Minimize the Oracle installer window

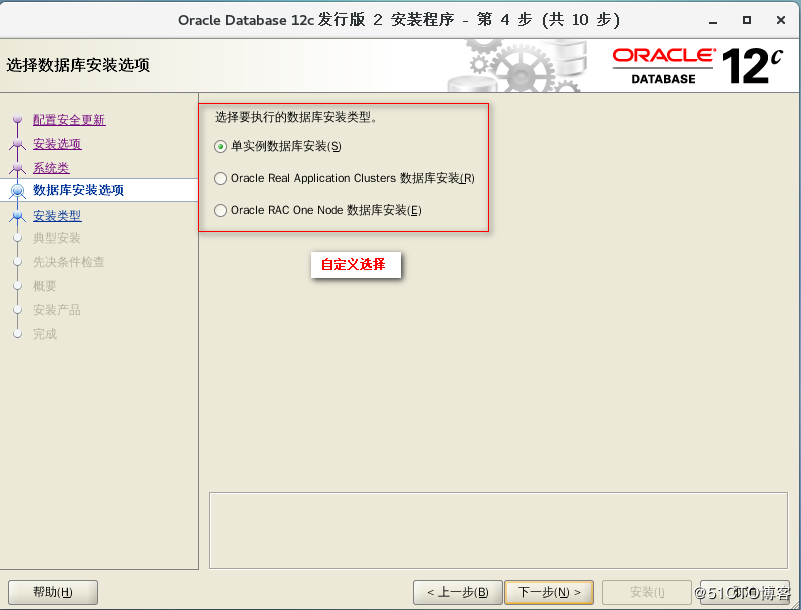coord(713,20)
